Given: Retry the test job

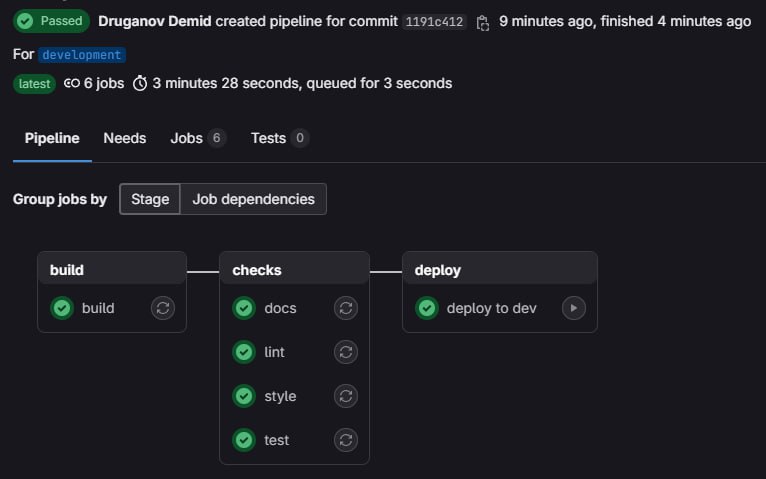Looking at the screenshot, I should pos(346,440).
